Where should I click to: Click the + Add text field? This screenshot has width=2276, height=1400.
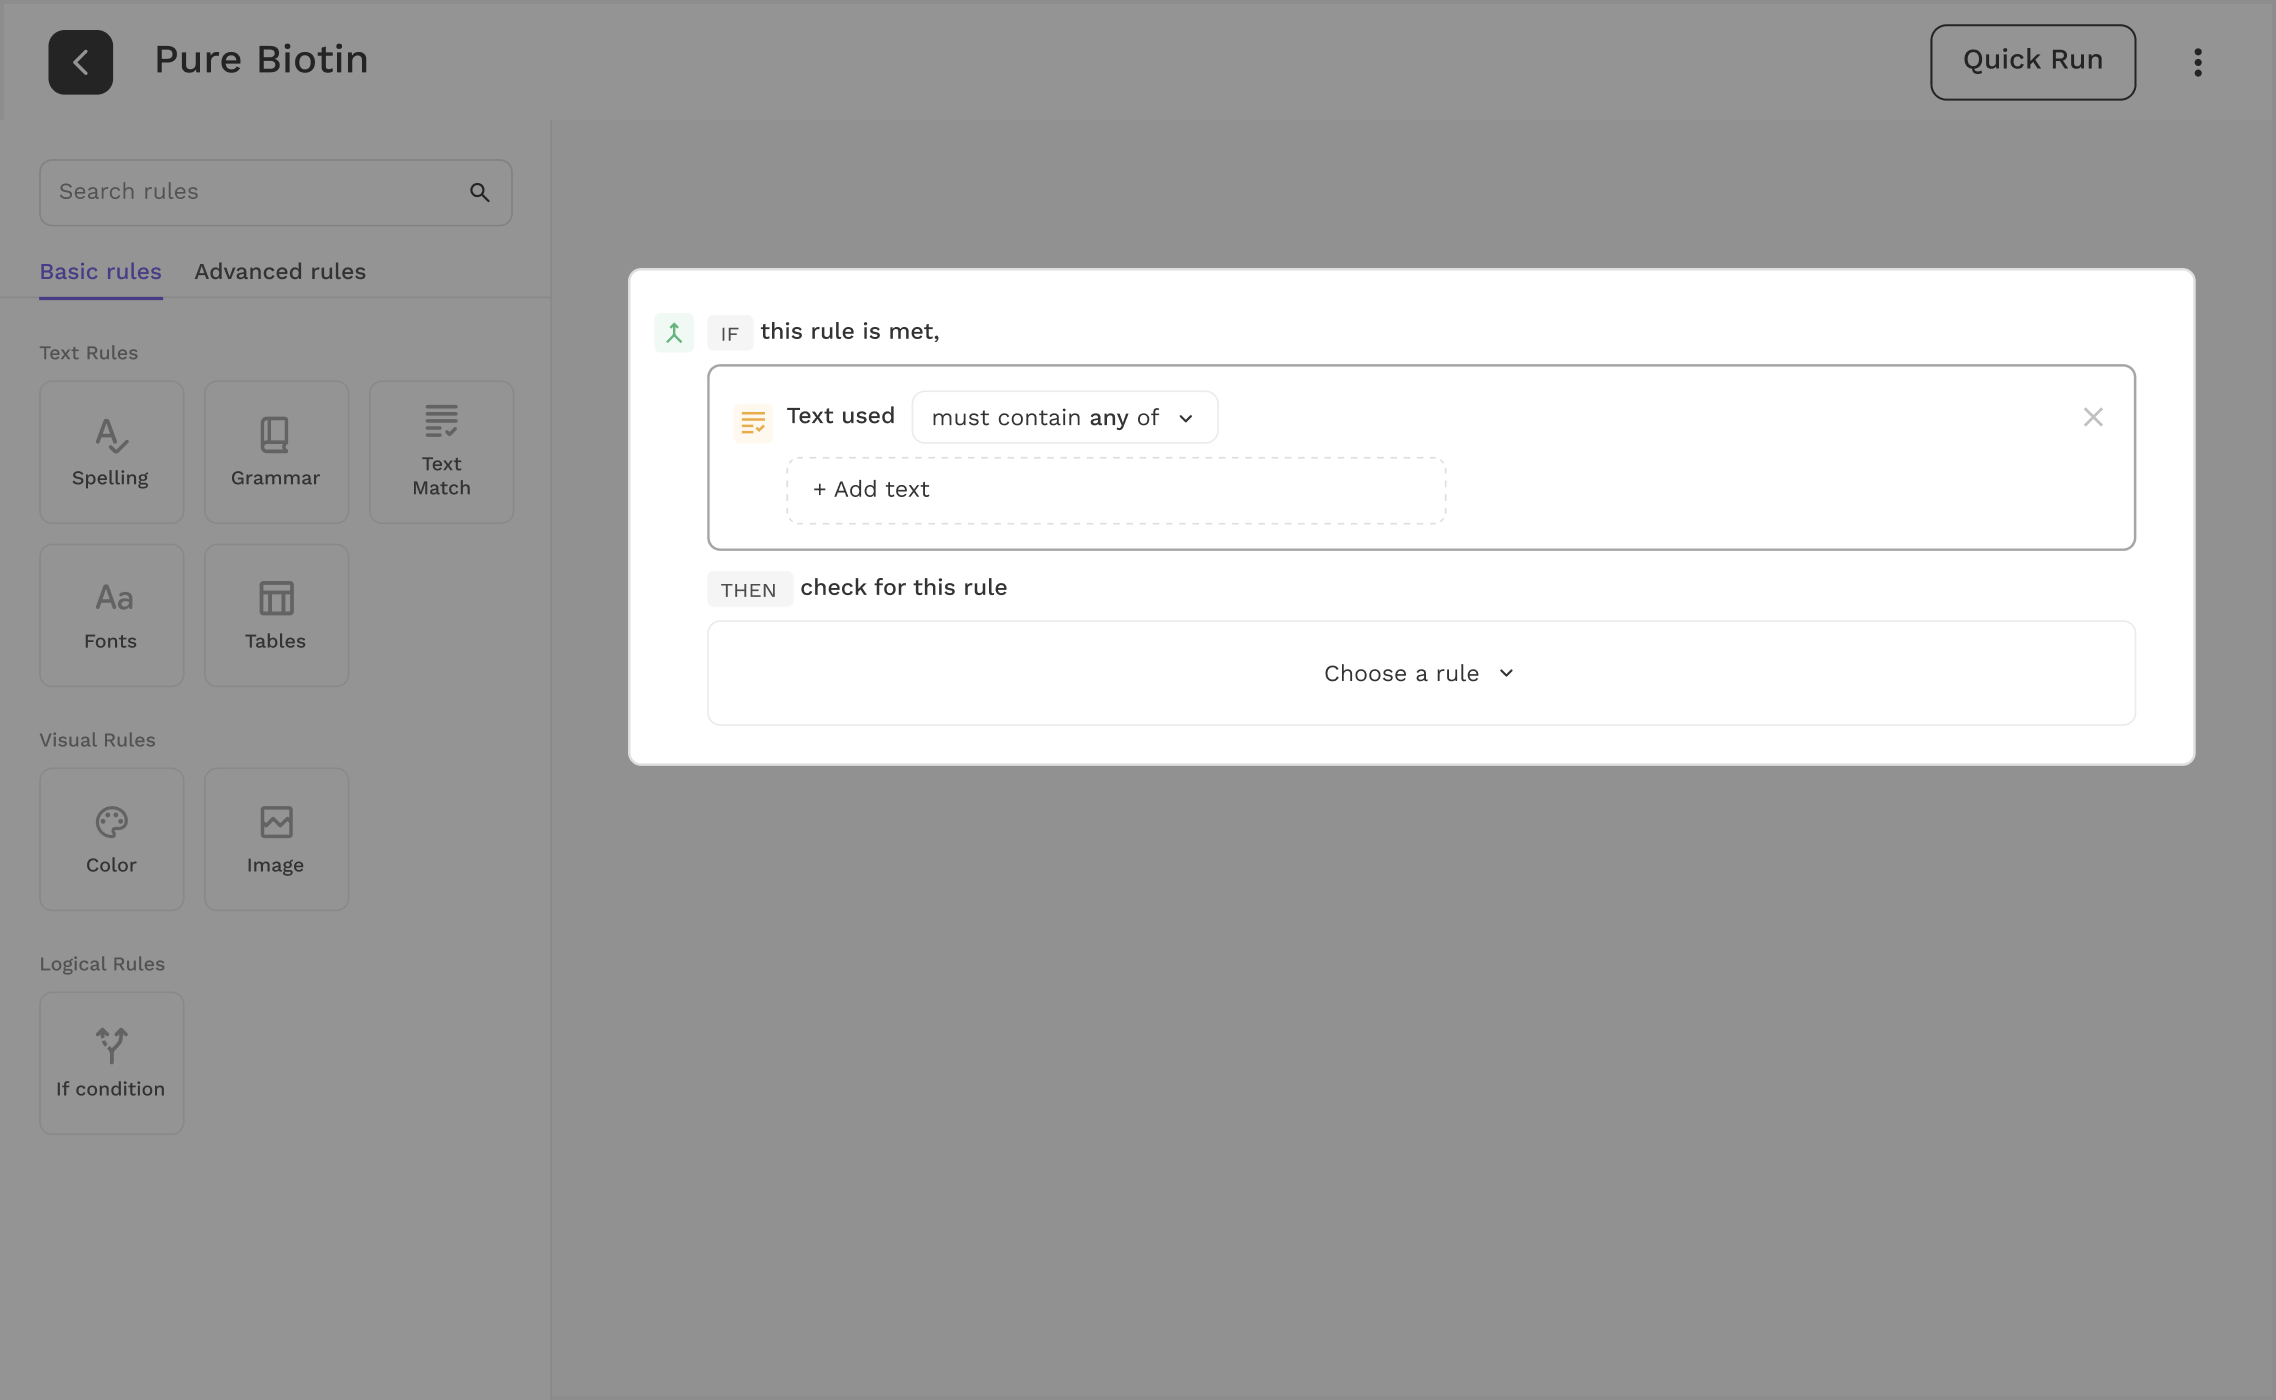[1115, 490]
